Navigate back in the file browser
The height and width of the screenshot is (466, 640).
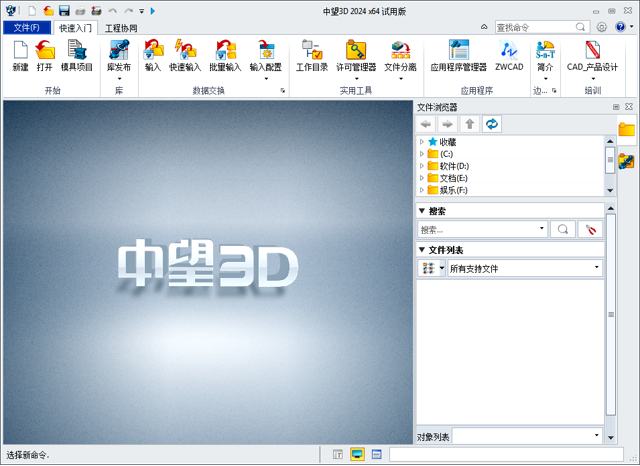pyautogui.click(x=426, y=124)
